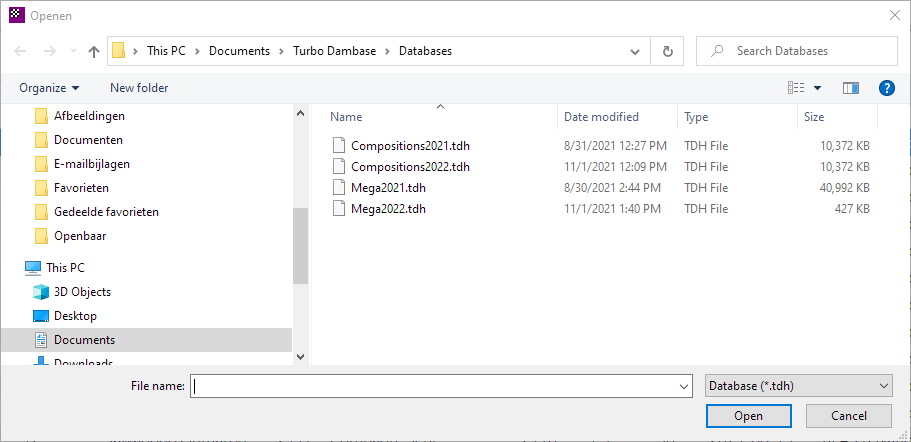This screenshot has width=911, height=442.
Task: Refresh the Databases folder view
Action: (668, 51)
